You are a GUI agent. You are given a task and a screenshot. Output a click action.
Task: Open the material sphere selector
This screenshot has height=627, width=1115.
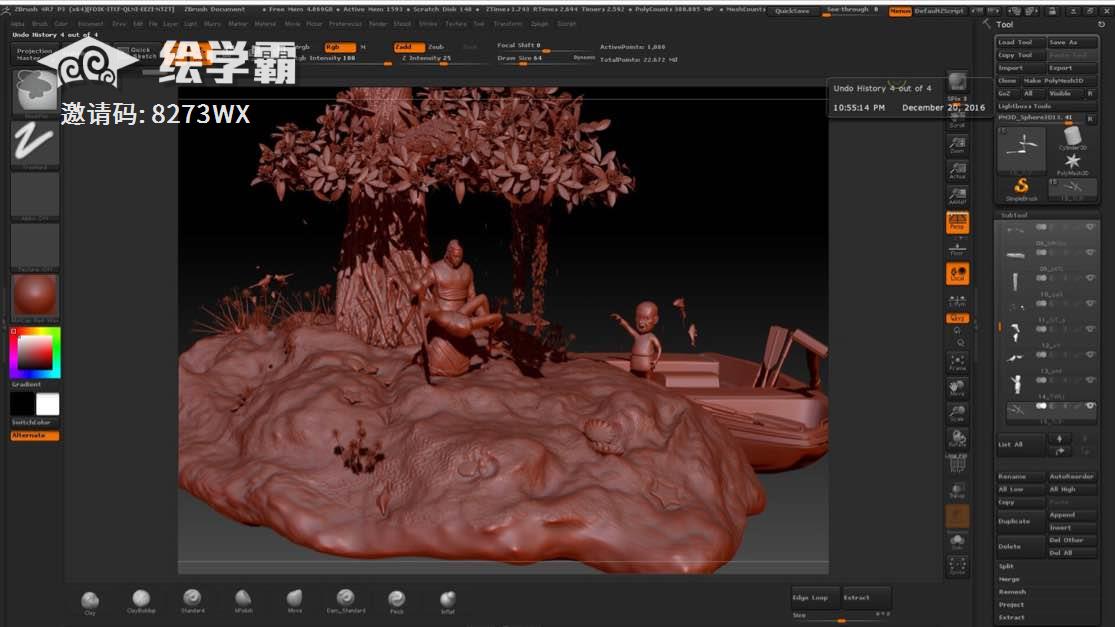click(35, 297)
